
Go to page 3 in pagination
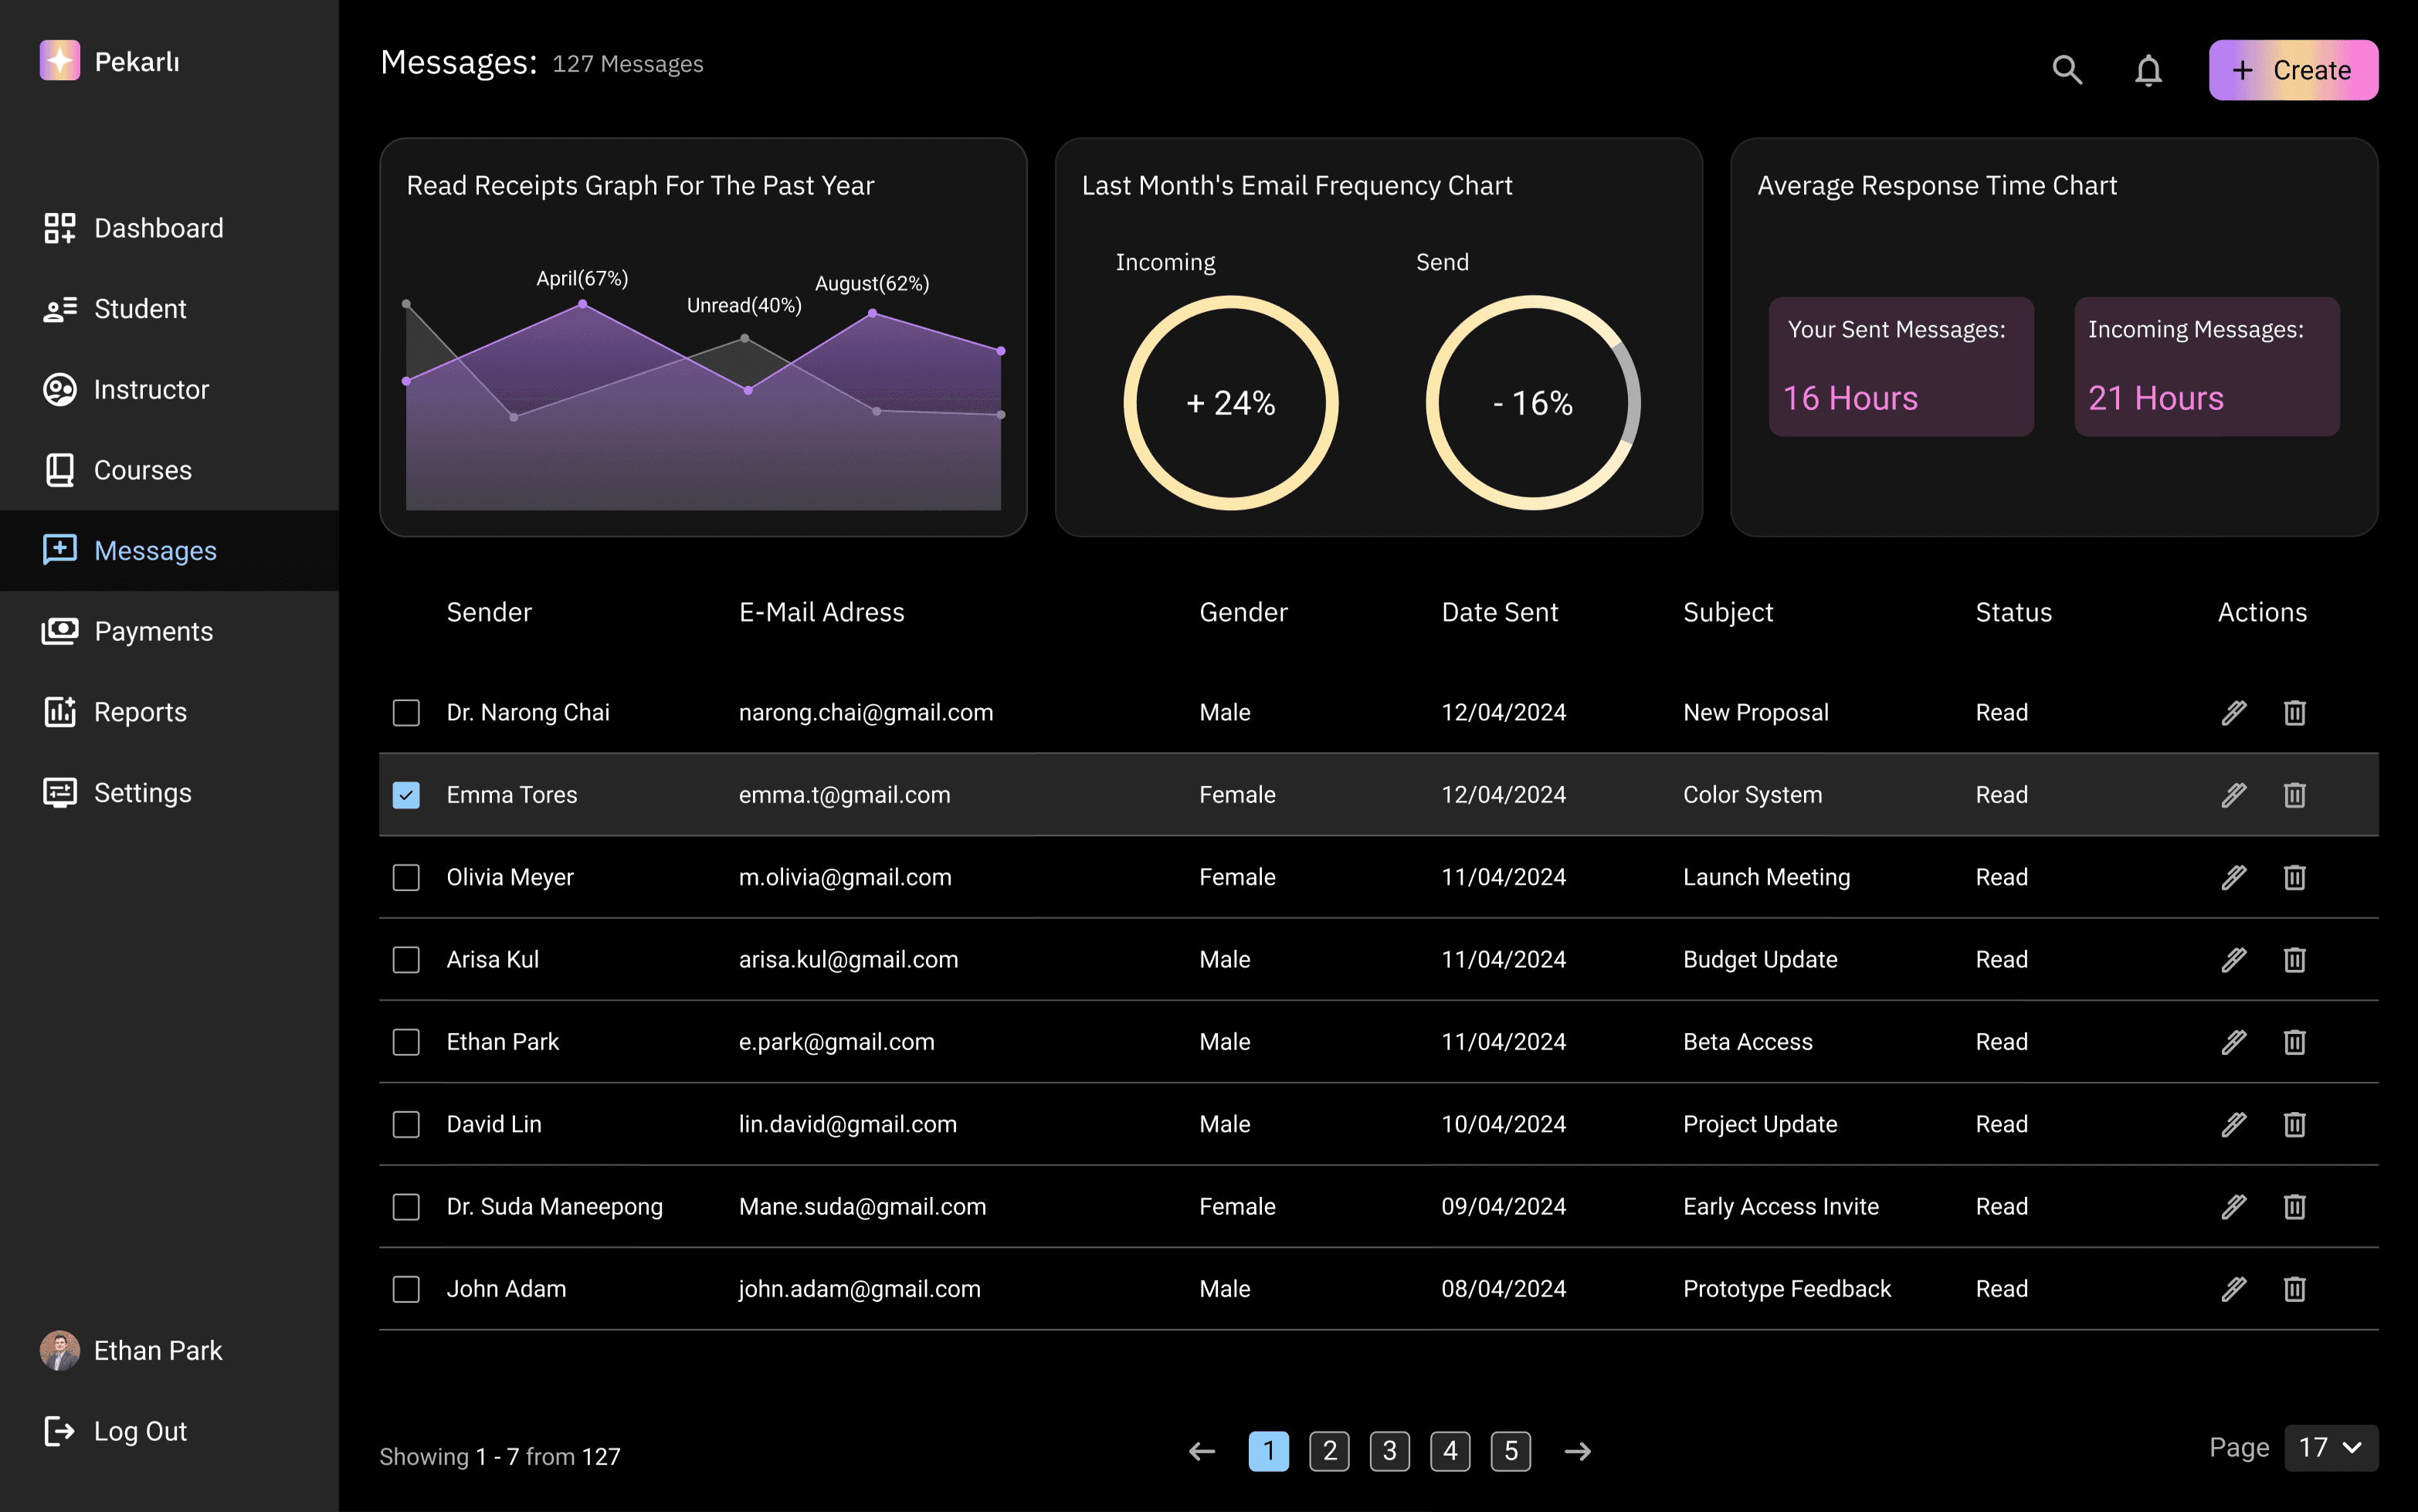[x=1389, y=1450]
